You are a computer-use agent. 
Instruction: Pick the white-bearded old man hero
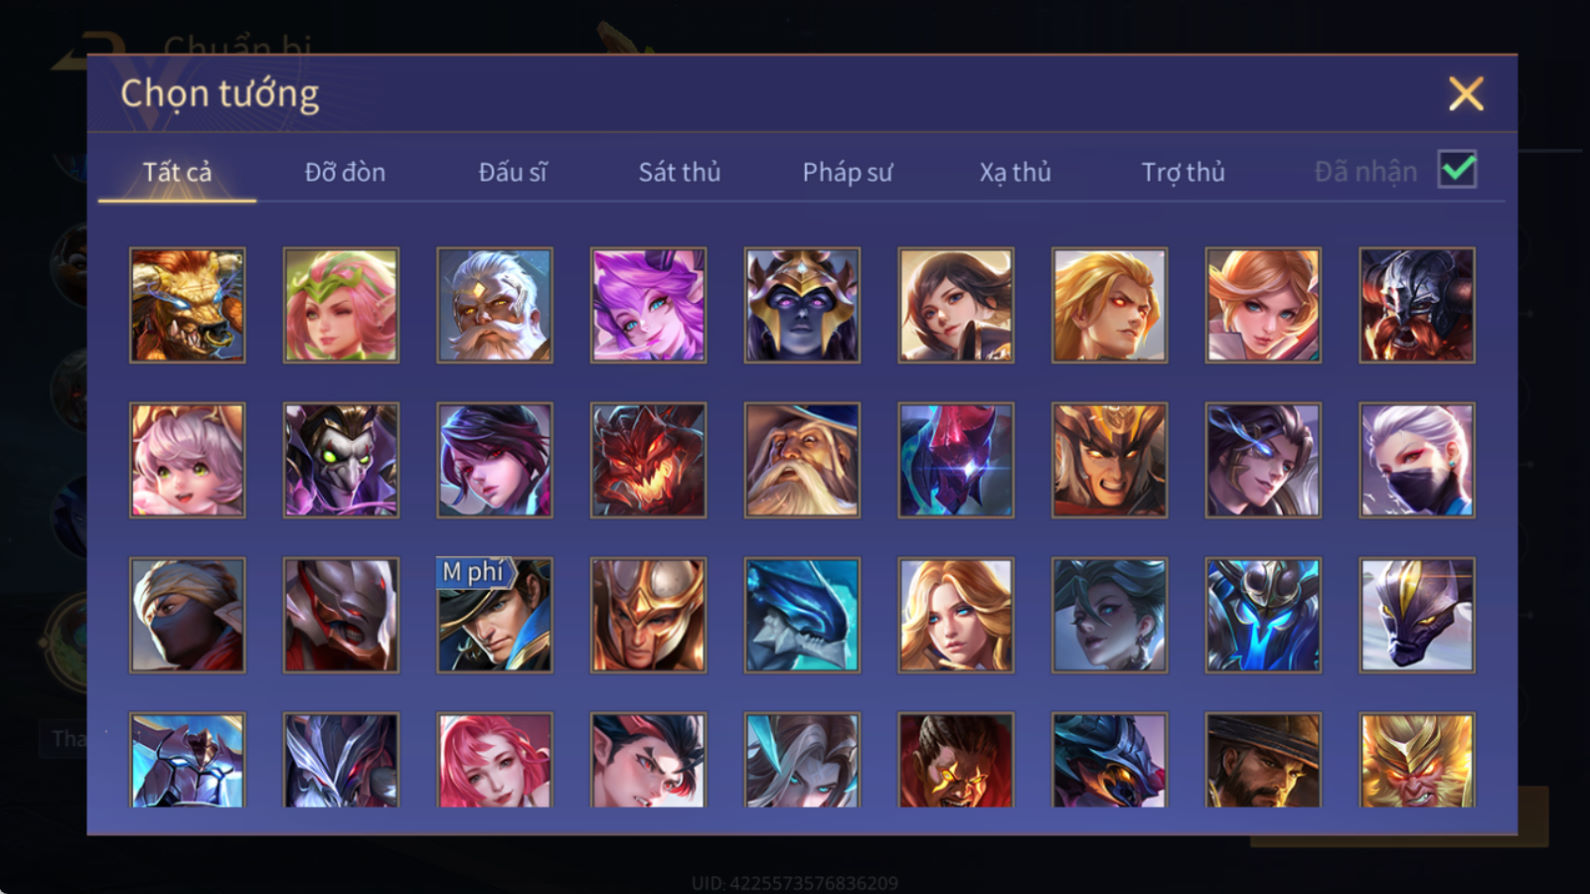tap(495, 305)
